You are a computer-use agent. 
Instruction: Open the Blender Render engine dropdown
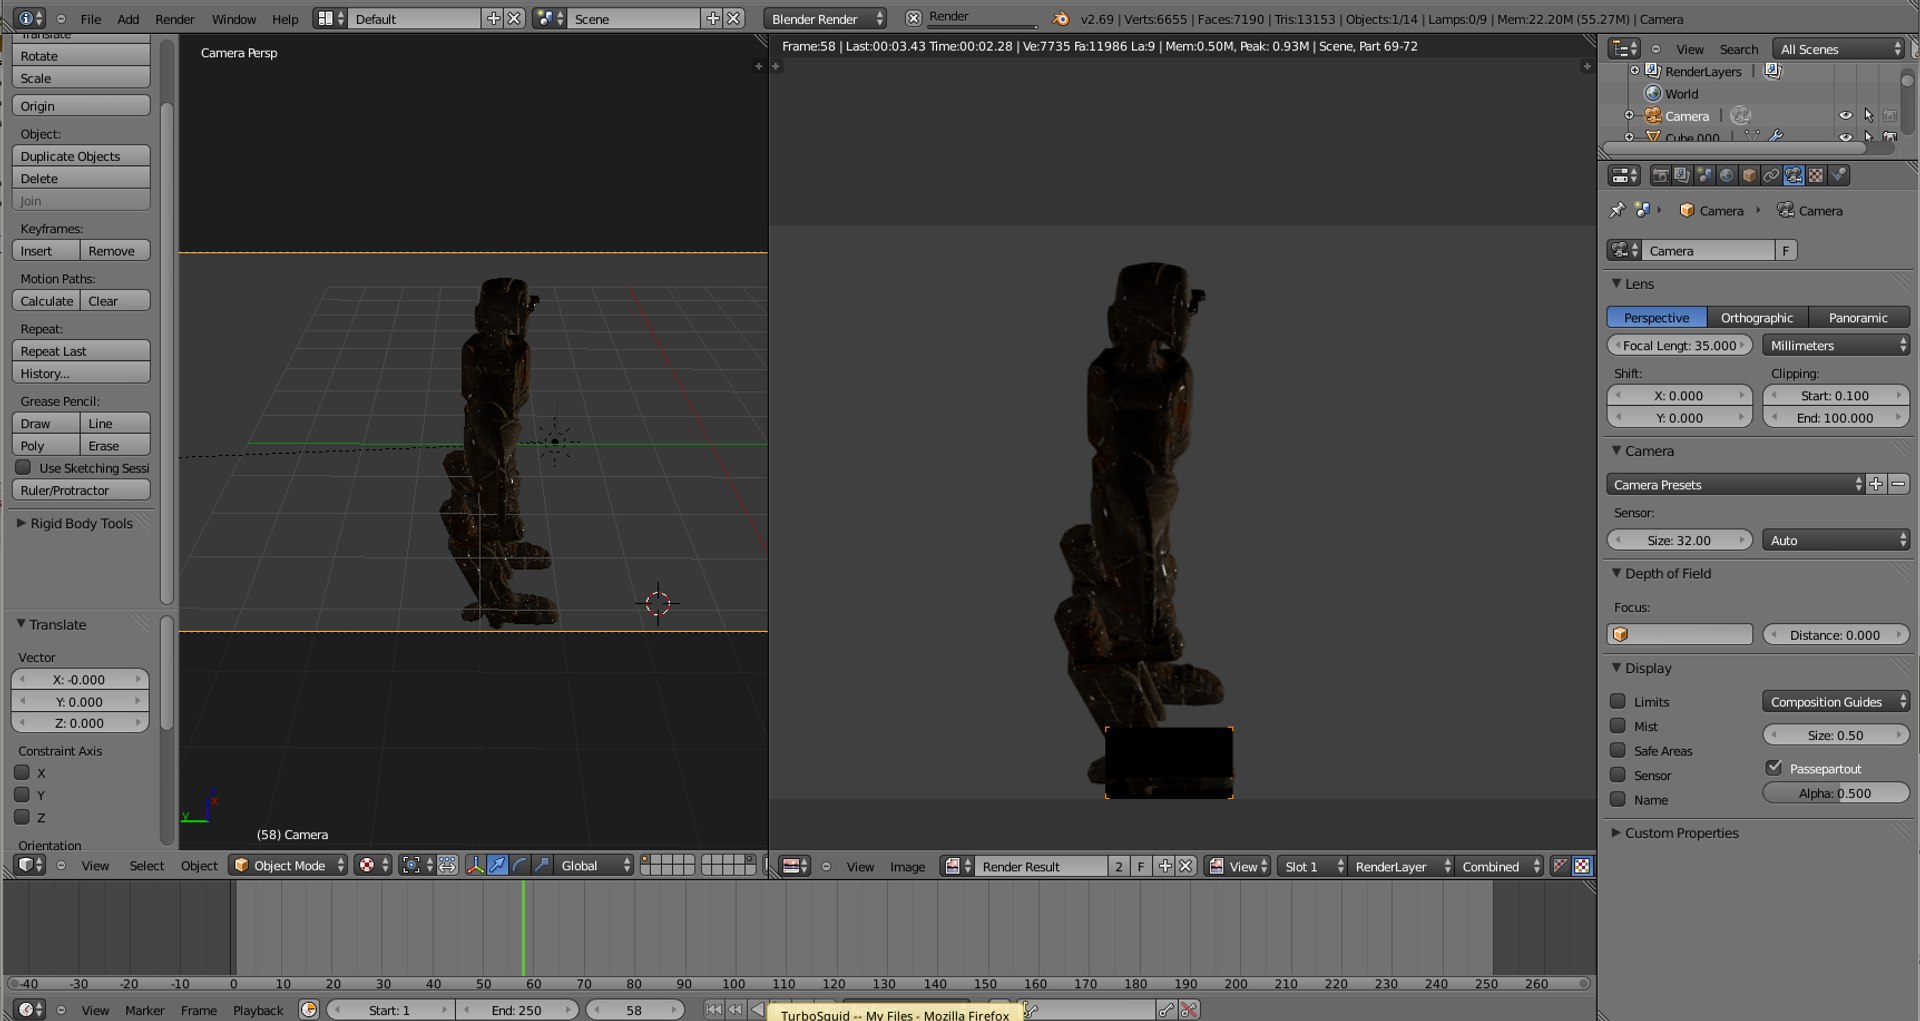tap(825, 18)
